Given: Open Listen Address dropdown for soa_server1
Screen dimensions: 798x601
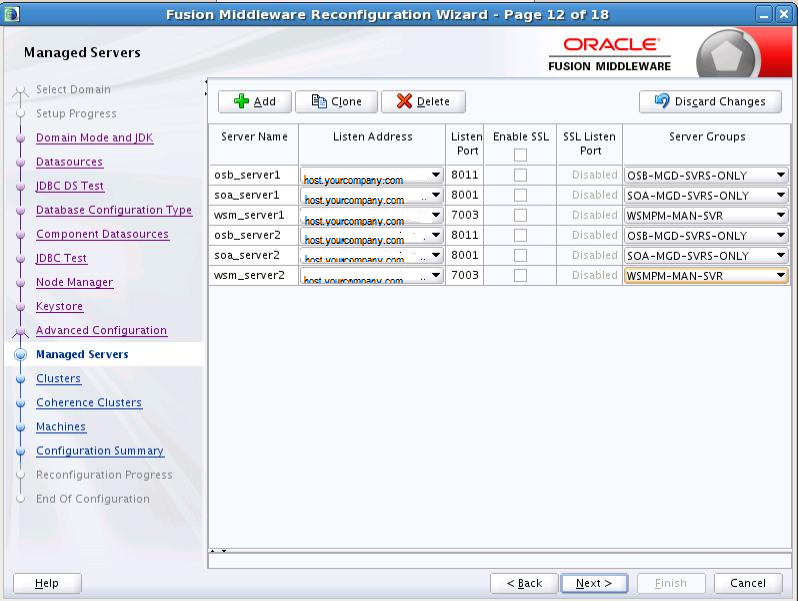Looking at the screenshot, I should point(436,195).
